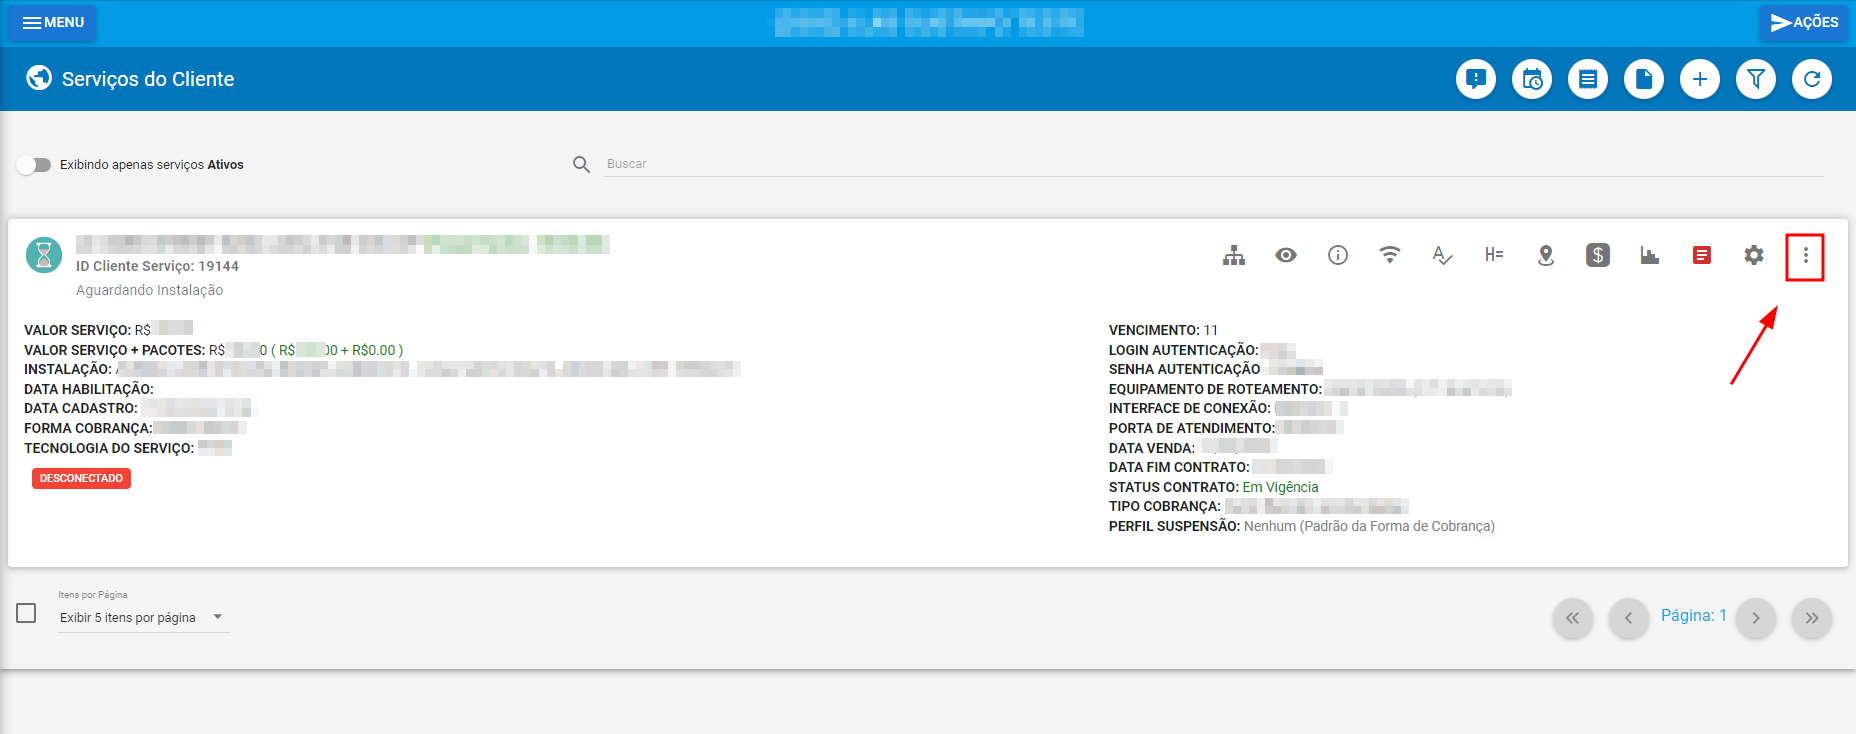Click the alert speech bubble header icon

point(1476,79)
